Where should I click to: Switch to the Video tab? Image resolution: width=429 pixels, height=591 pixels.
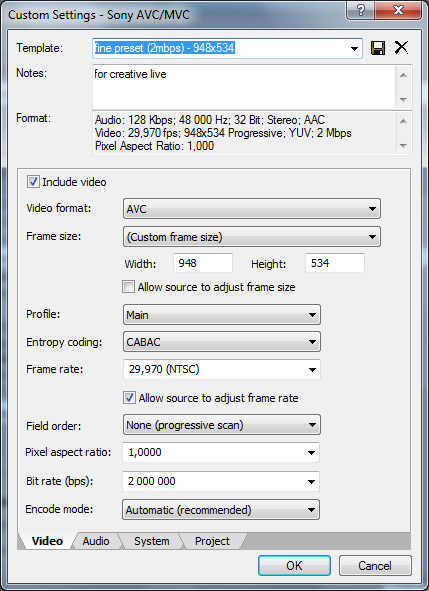[47, 541]
